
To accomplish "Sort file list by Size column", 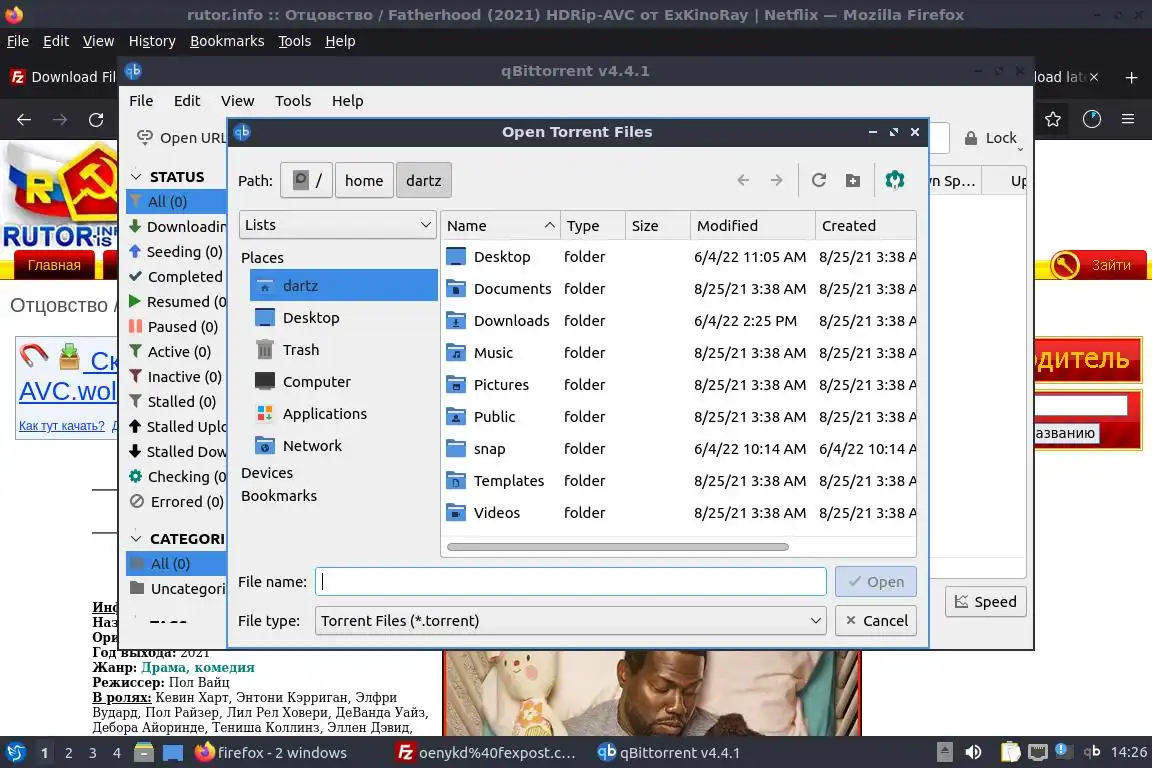I will point(658,226).
